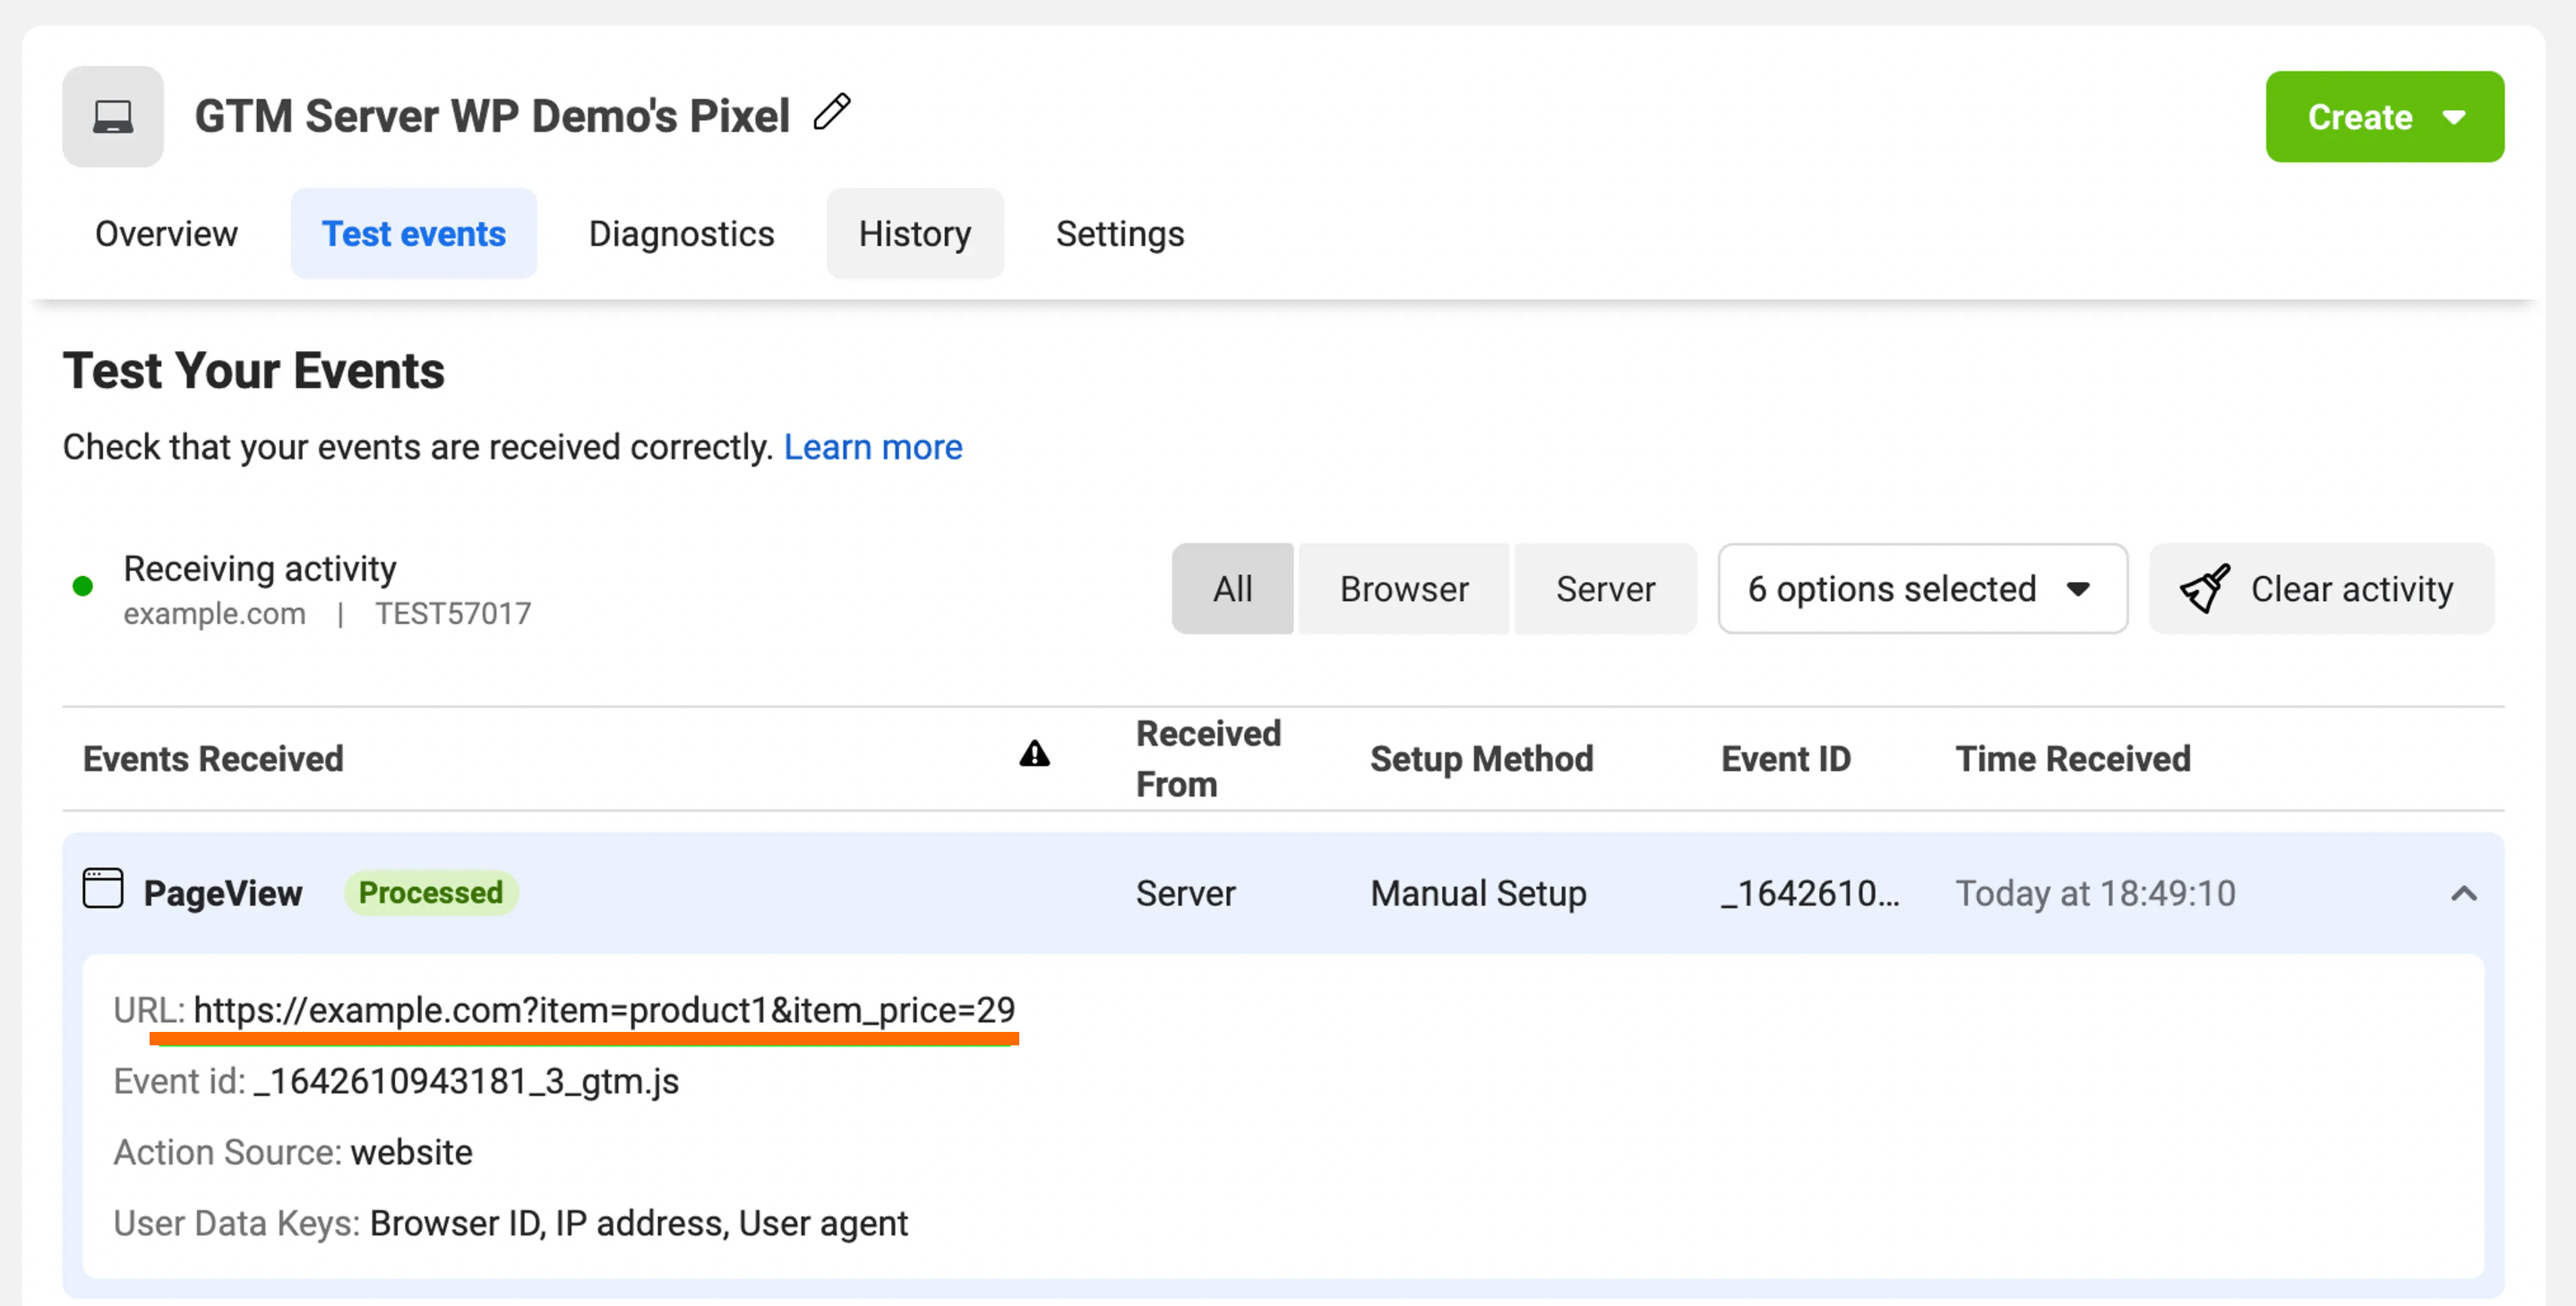Image resolution: width=2576 pixels, height=1306 pixels.
Task: Click the truncated Event ID _1642610...
Action: point(1809,894)
